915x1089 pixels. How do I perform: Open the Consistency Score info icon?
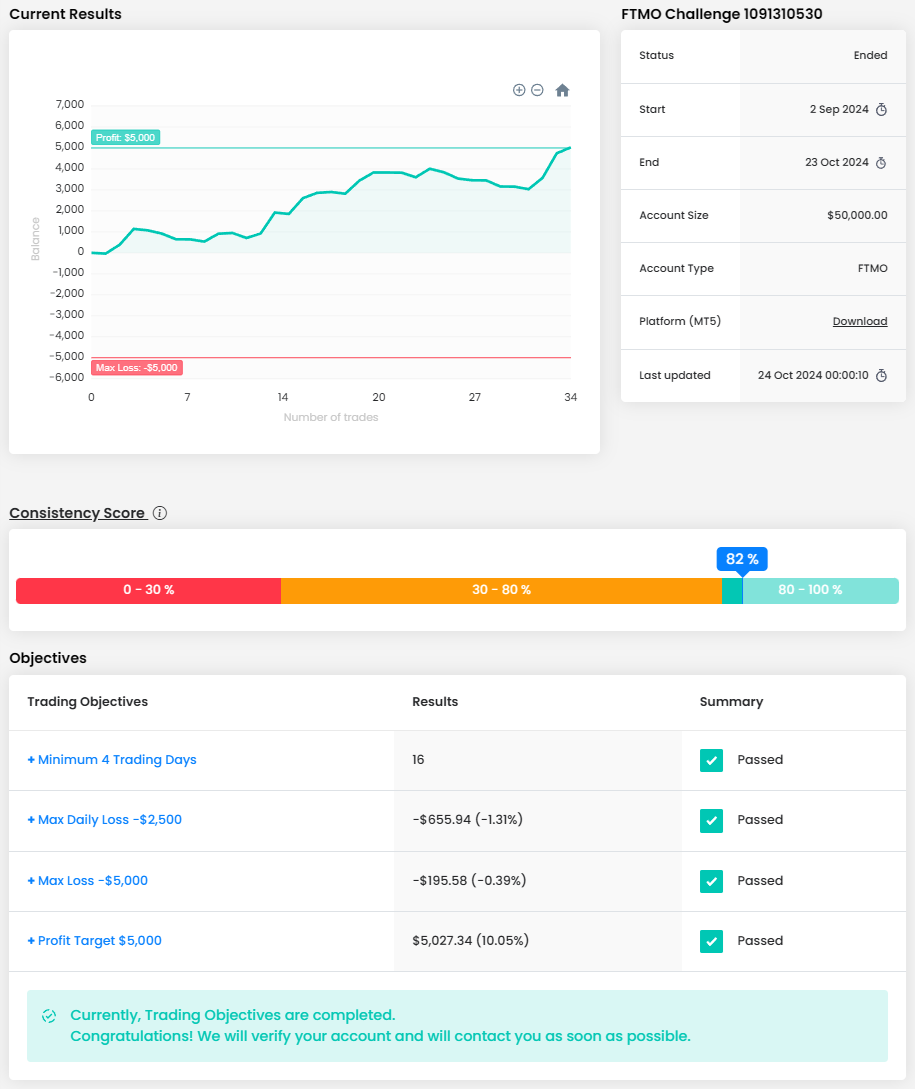(x=160, y=513)
